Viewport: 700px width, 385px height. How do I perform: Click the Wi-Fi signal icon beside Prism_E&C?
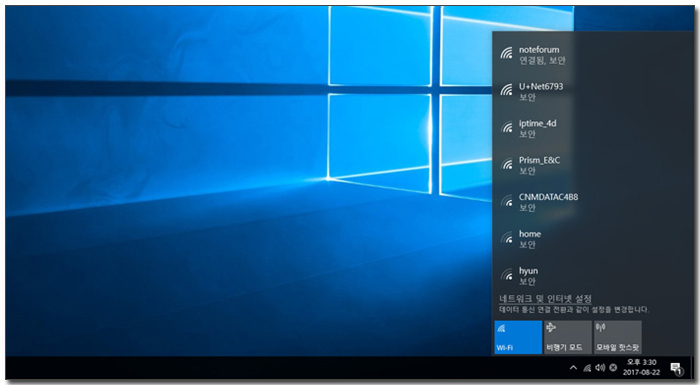click(x=506, y=165)
